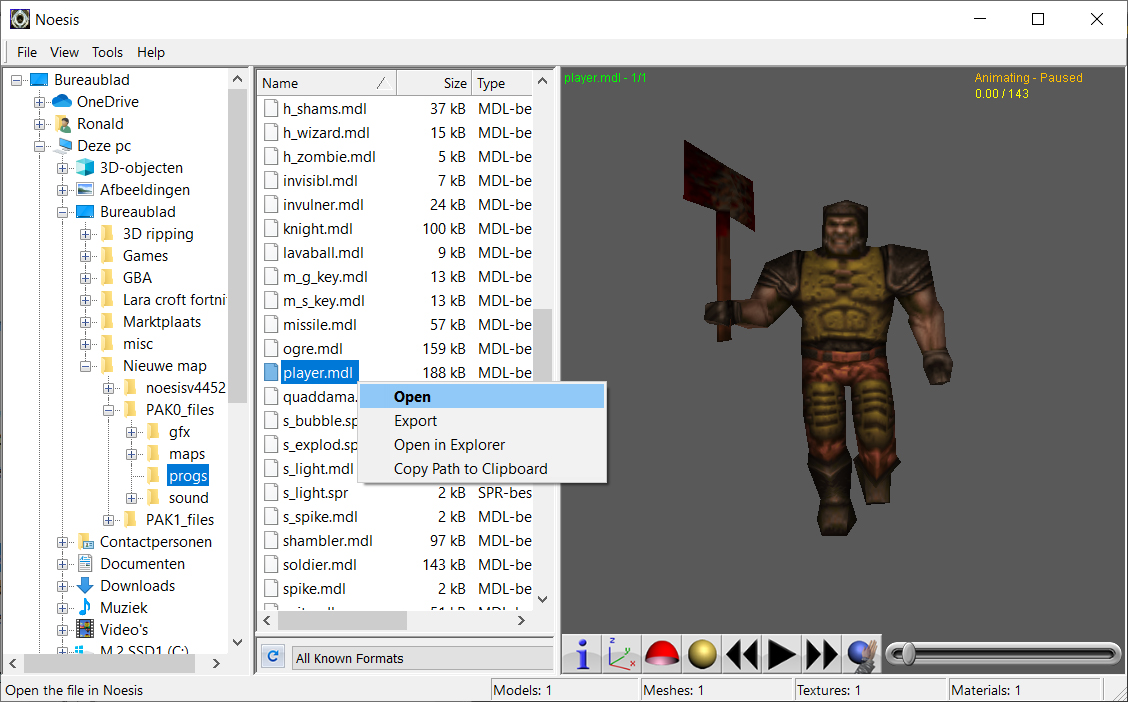Open the All Known Formats format dropdown
Screen dimensions: 1128x702
point(422,657)
